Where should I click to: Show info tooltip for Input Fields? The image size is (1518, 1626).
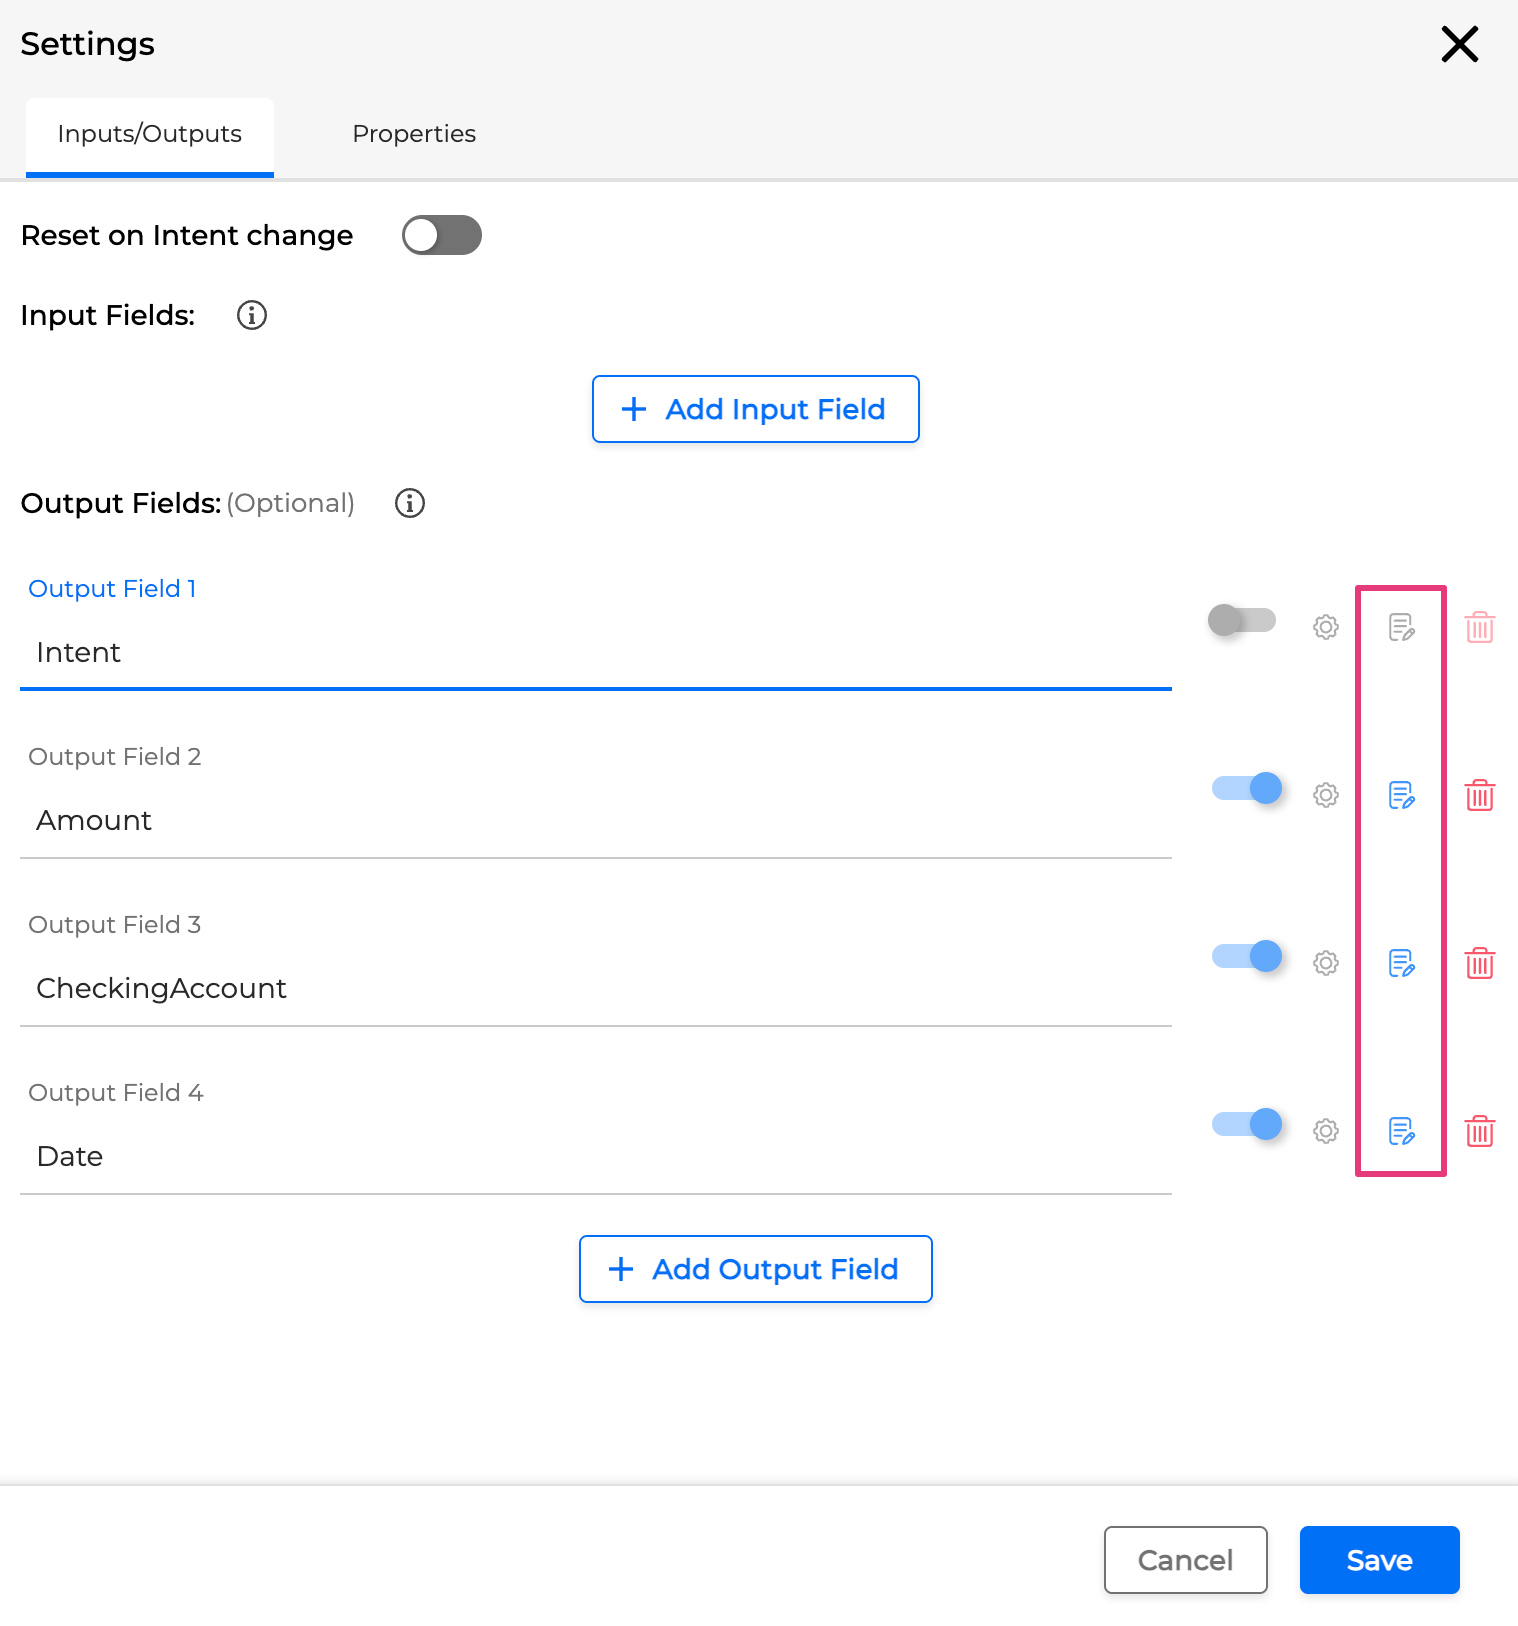pos(251,315)
